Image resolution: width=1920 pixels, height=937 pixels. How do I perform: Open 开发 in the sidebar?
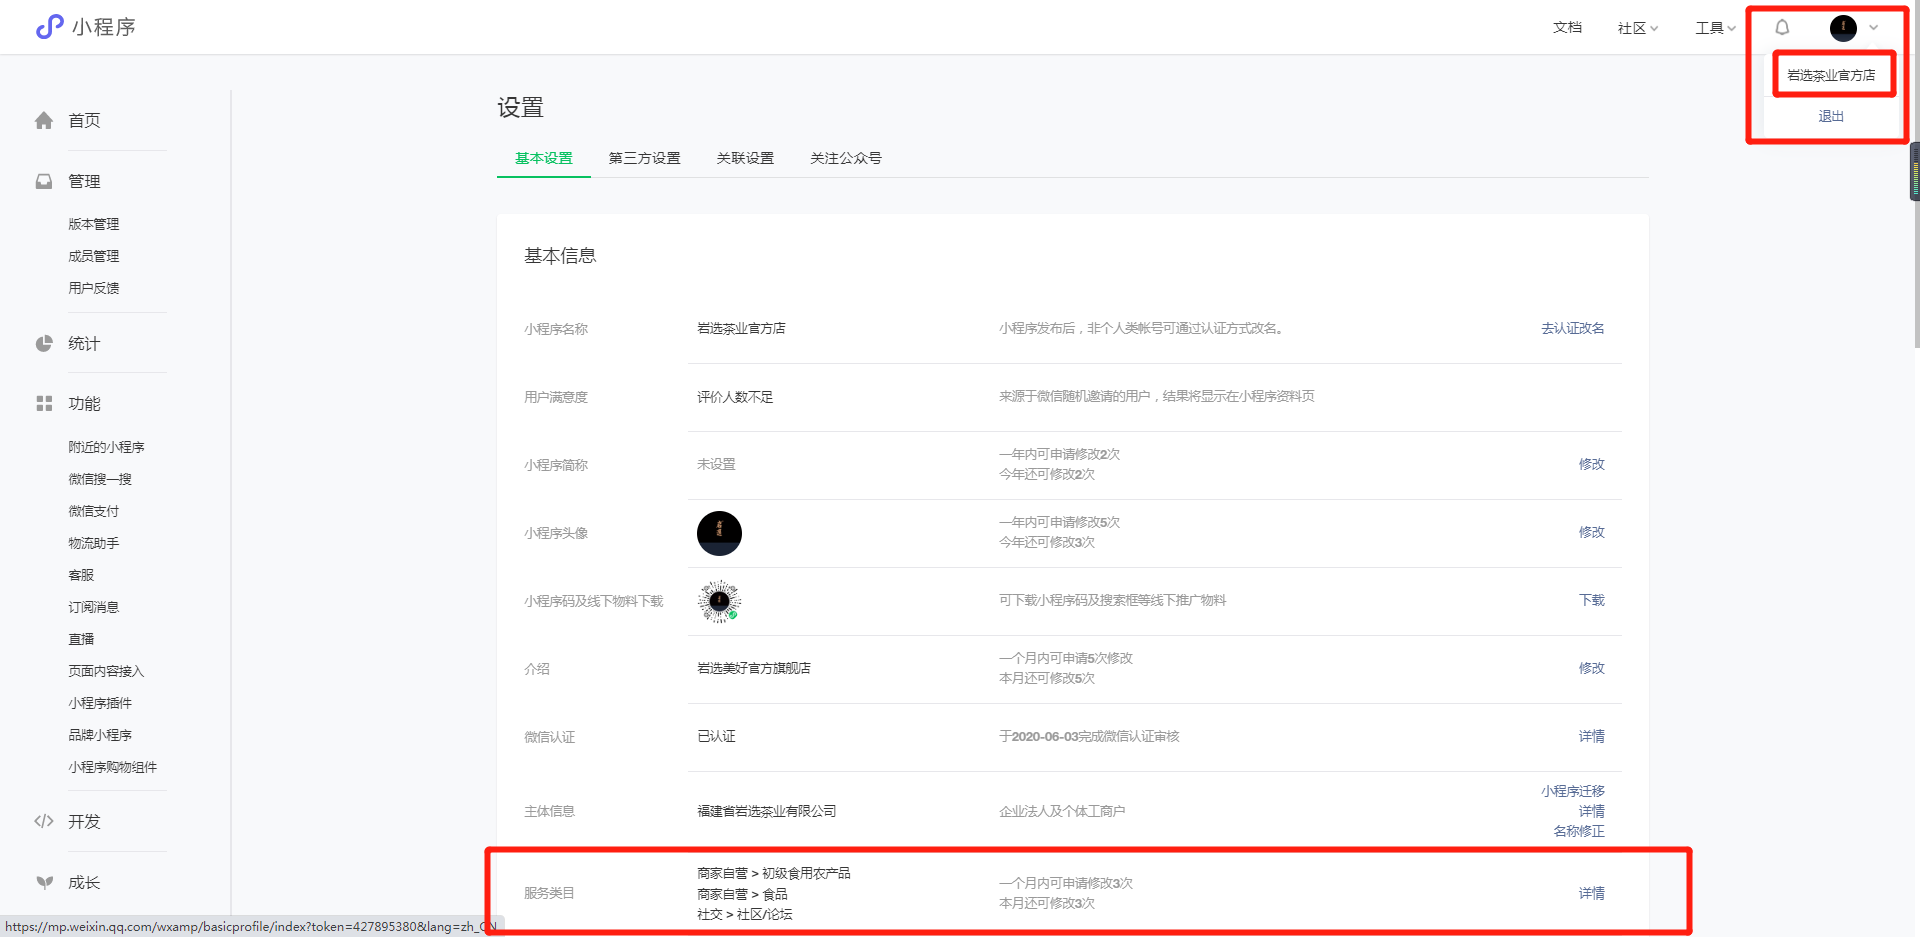point(84,821)
